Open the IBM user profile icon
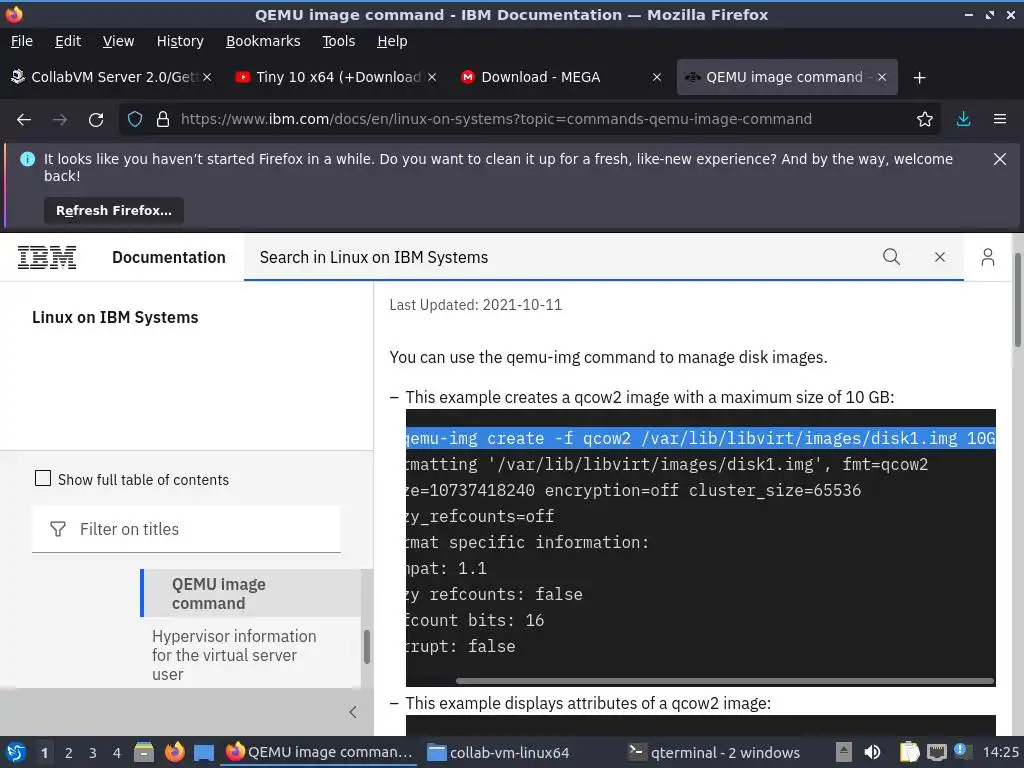This screenshot has height=768, width=1024. 987,257
